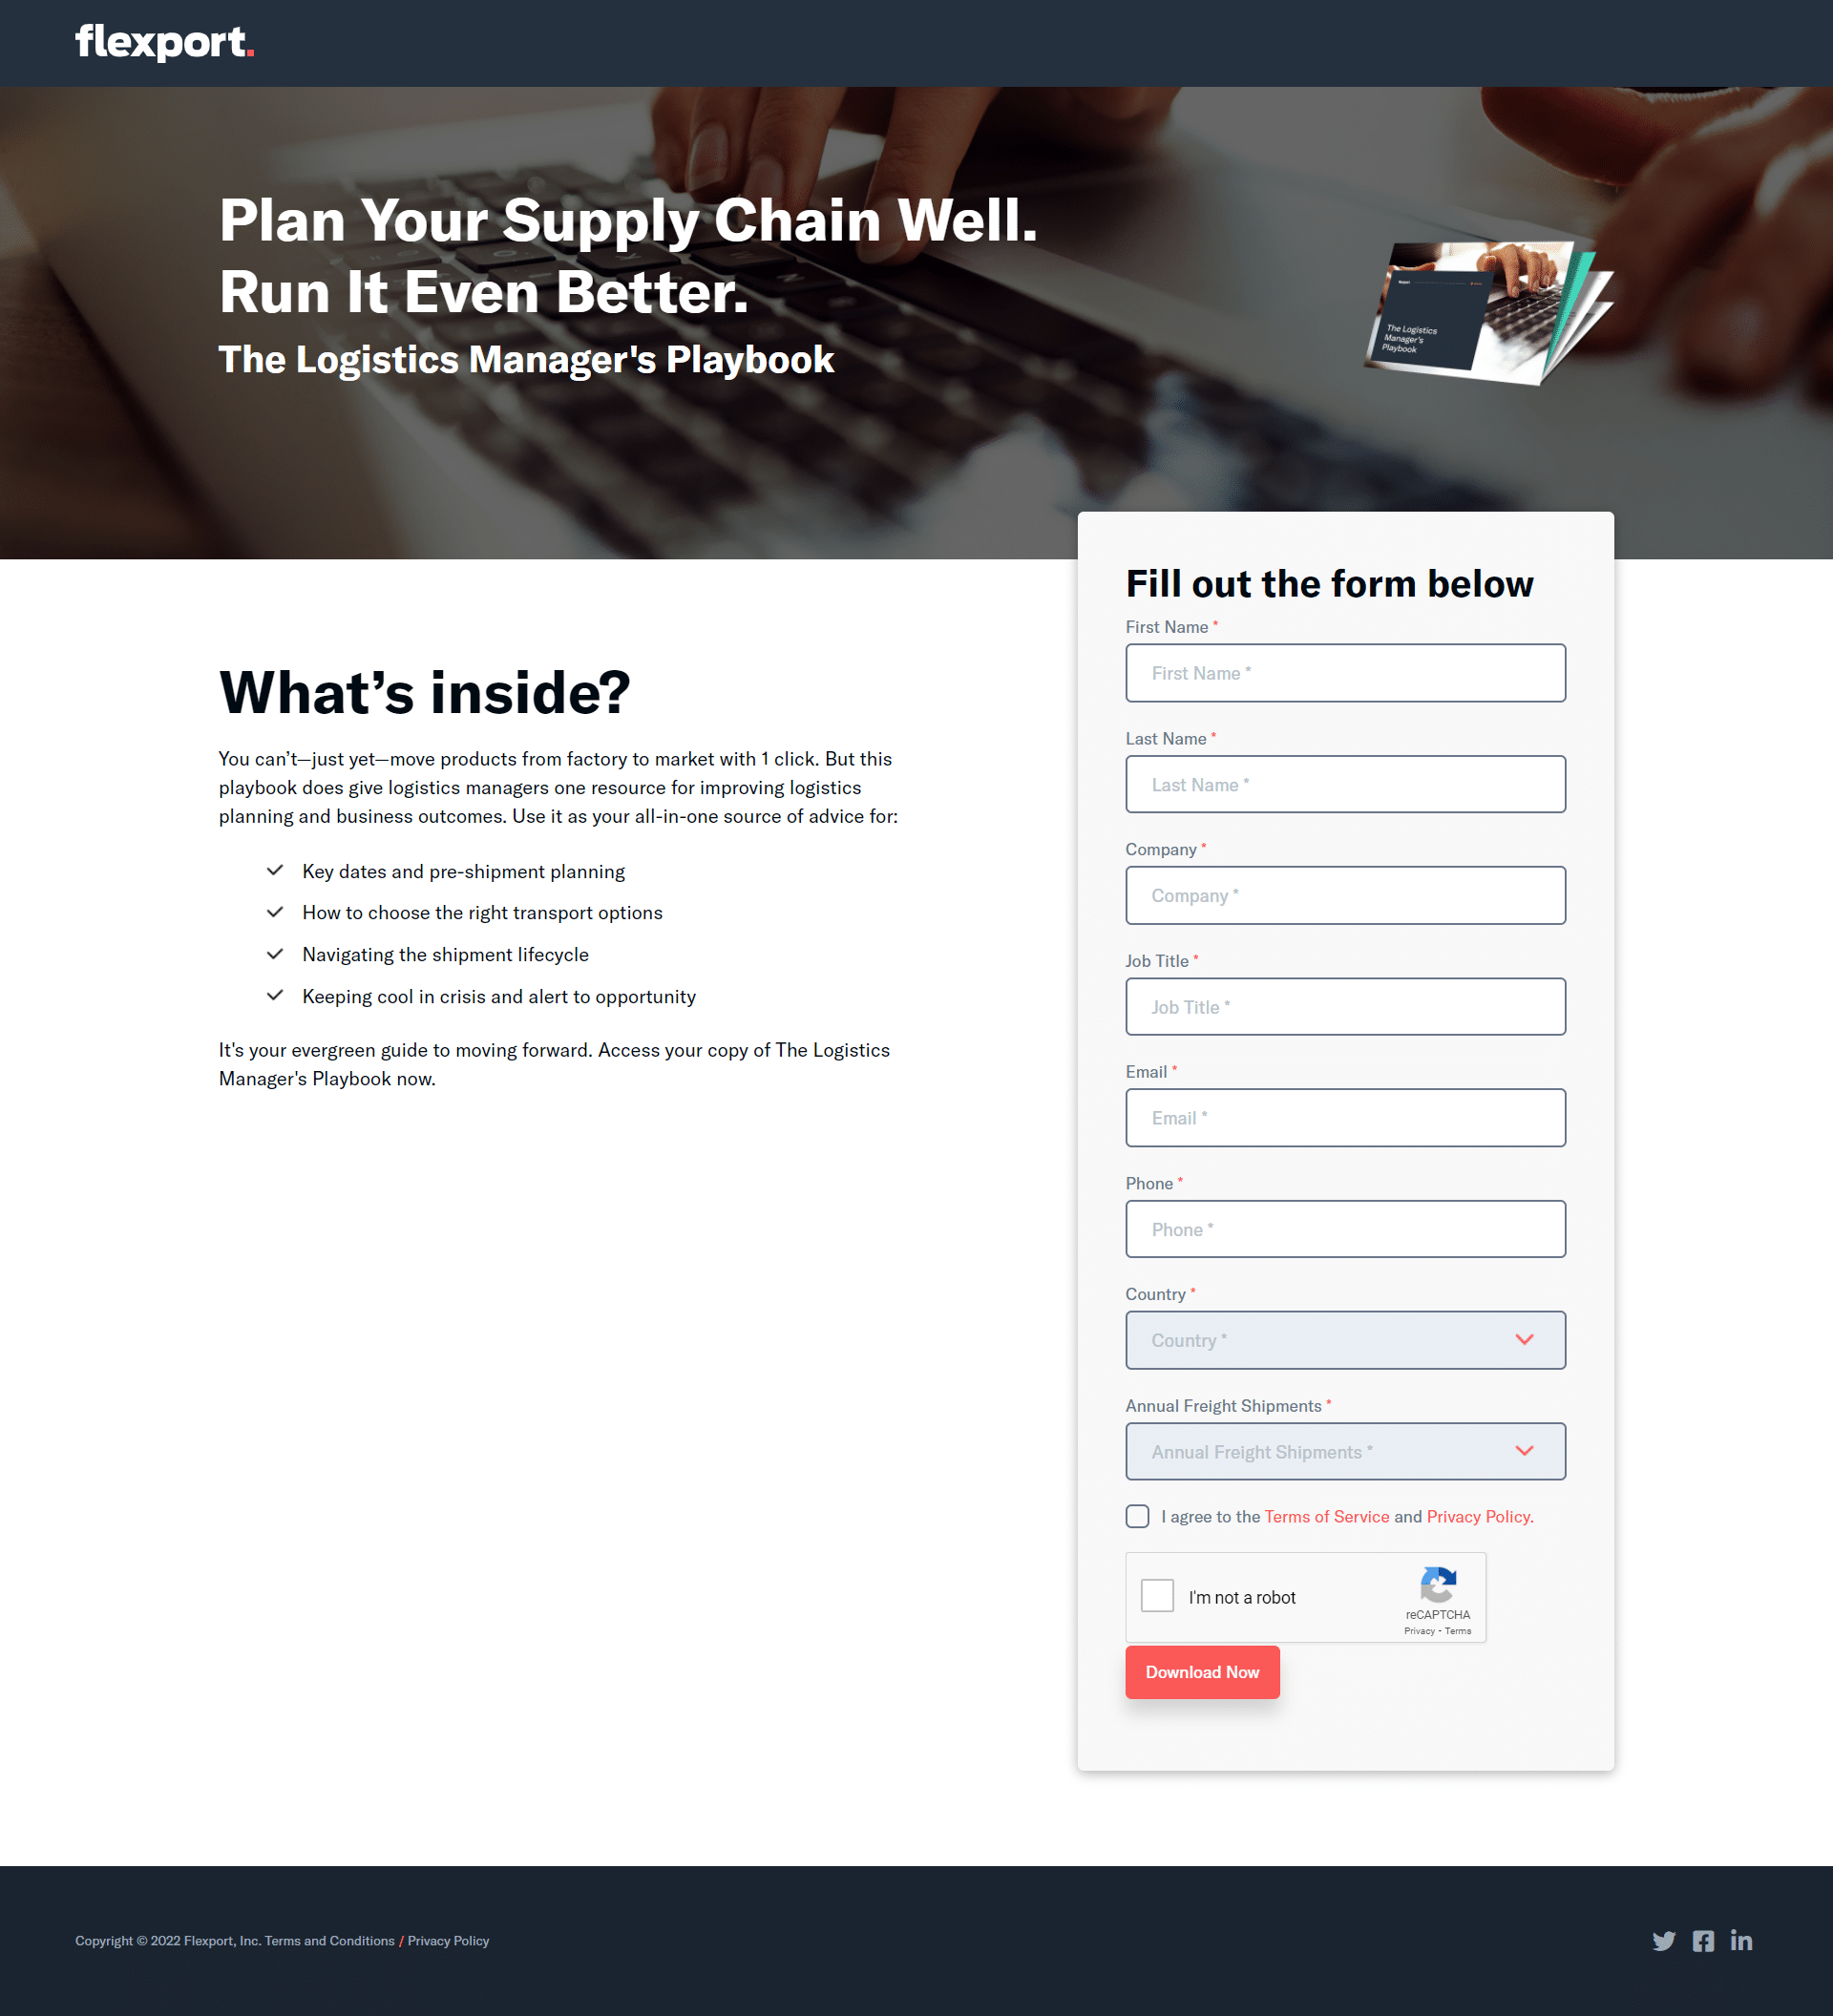
Task: Open the Country selector chevron
Action: (1526, 1340)
